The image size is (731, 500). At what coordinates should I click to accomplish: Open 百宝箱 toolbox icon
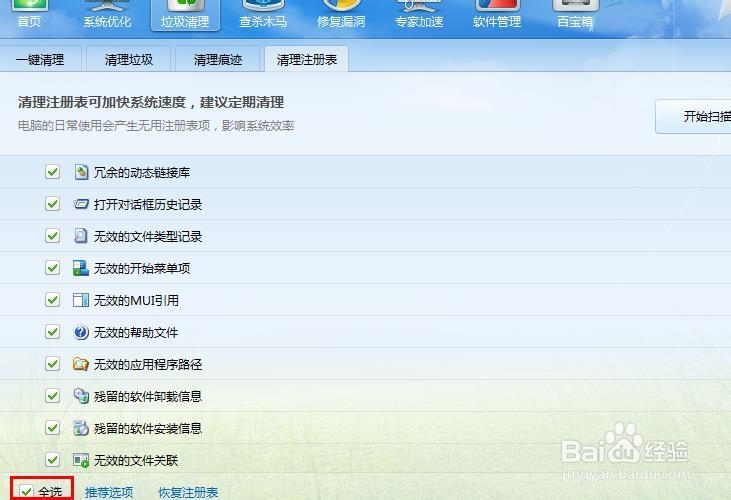point(575,14)
